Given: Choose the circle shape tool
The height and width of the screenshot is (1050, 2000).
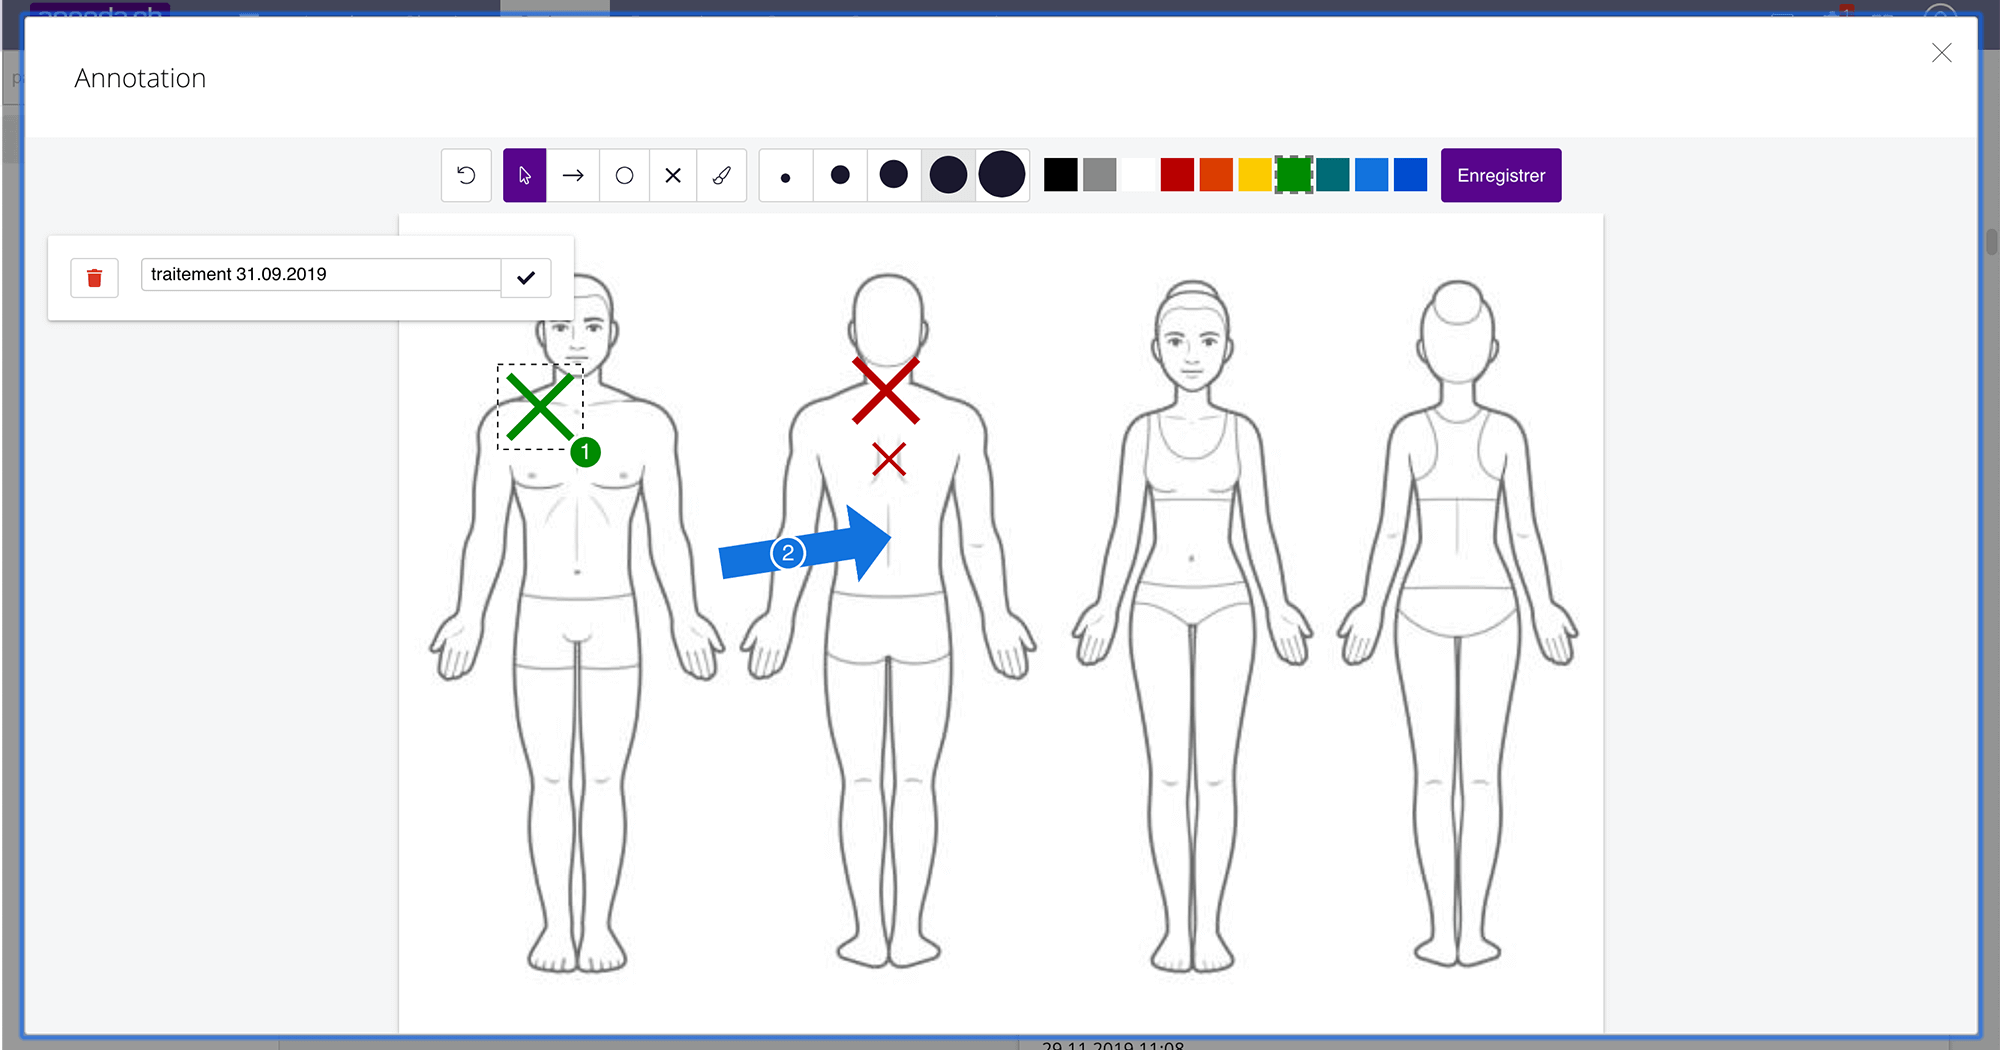Looking at the screenshot, I should point(624,176).
